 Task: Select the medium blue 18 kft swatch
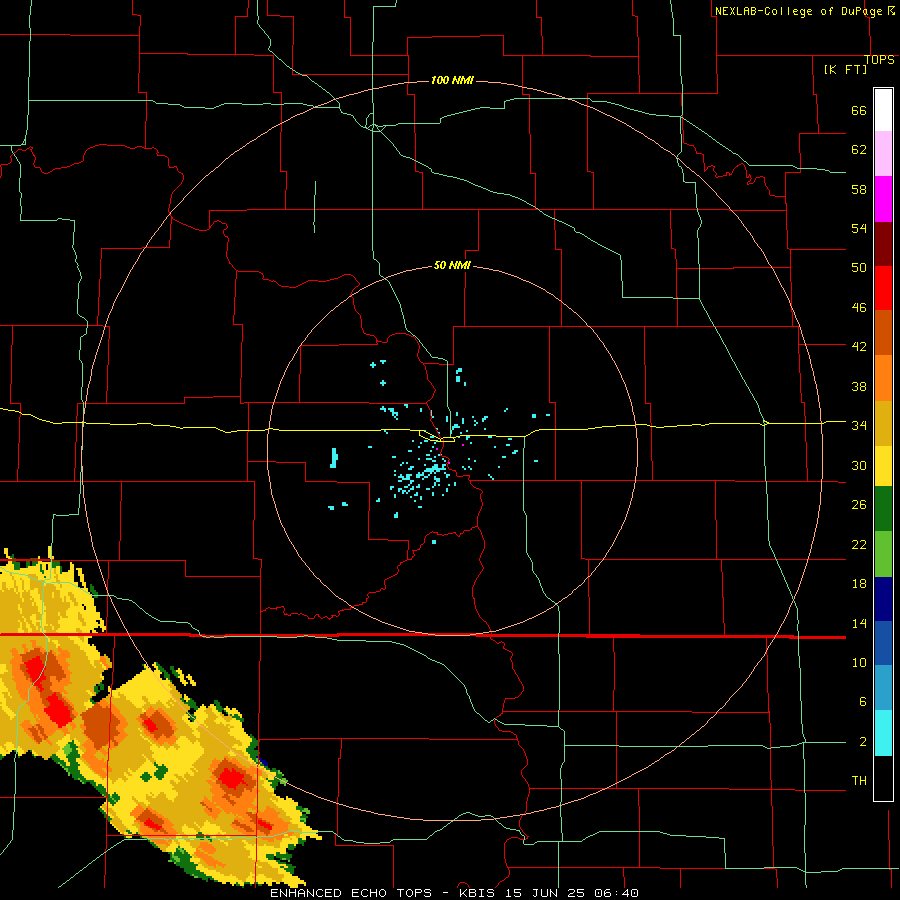coord(883,643)
